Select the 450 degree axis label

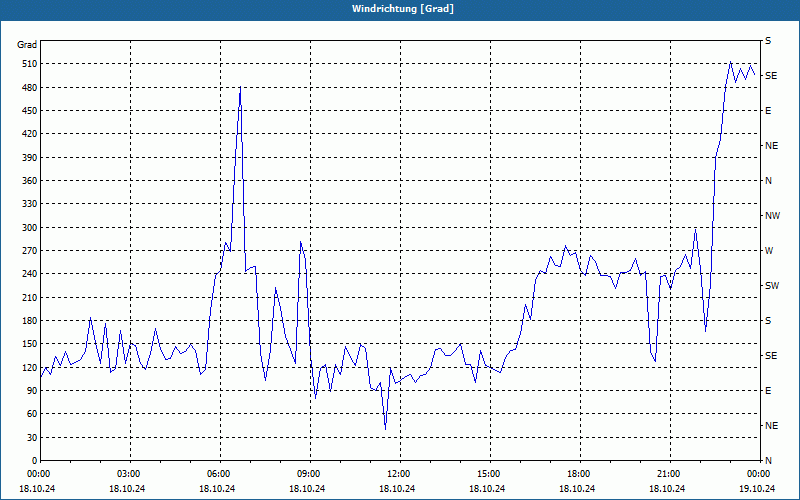[x=30, y=111]
